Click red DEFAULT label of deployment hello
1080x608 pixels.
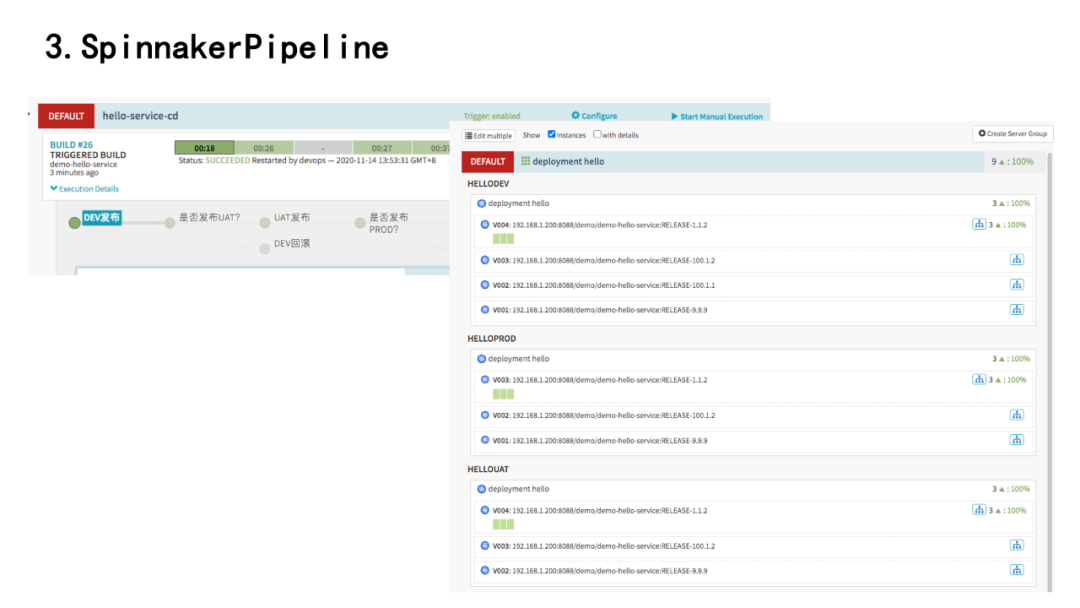coord(488,161)
